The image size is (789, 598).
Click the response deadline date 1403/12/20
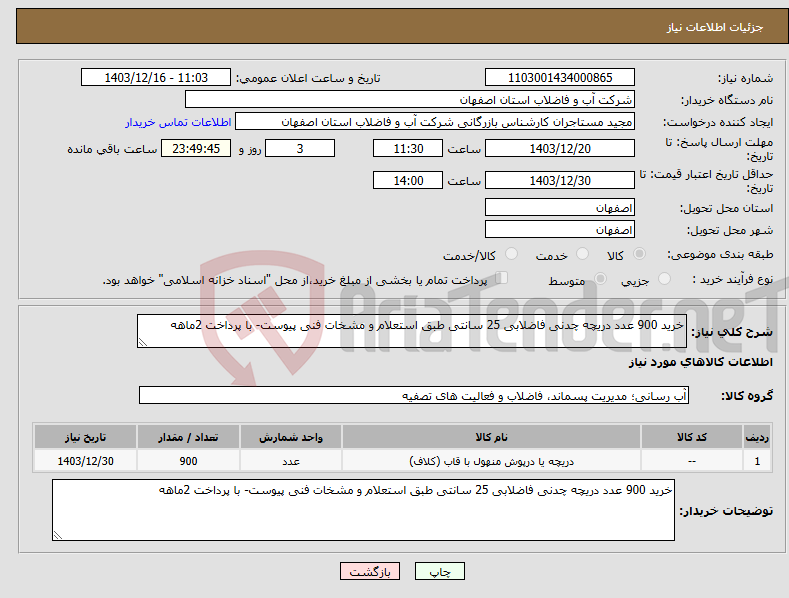pyautogui.click(x=560, y=148)
